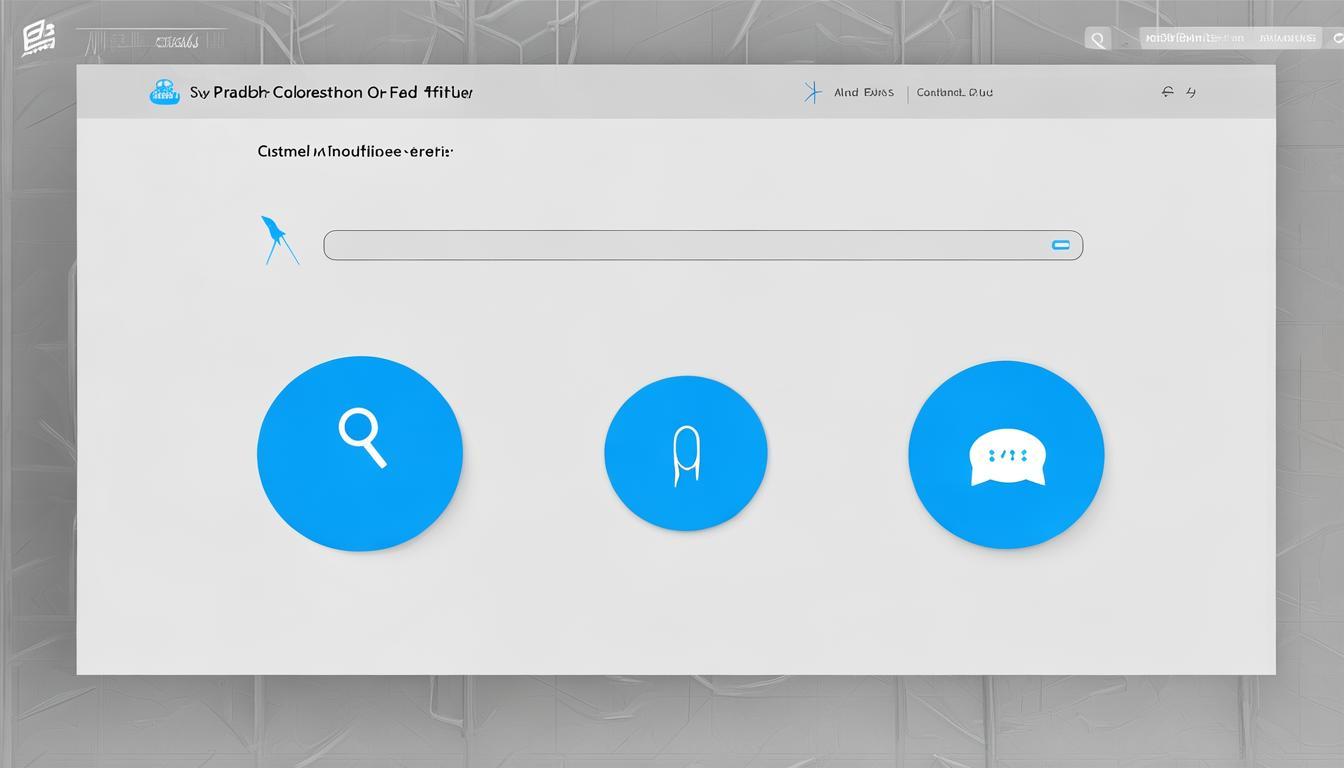Click the "Cistmel" heading text
This screenshot has width=1344, height=768.
(x=355, y=152)
